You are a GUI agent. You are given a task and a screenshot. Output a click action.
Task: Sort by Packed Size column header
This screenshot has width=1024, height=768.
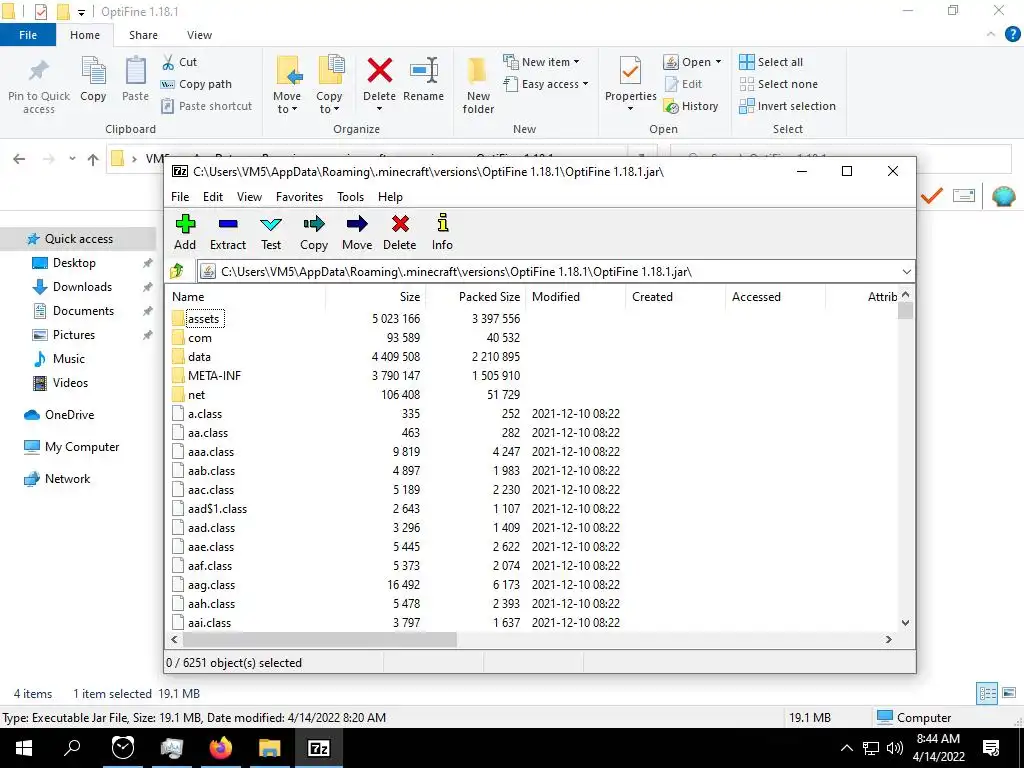click(x=476, y=296)
